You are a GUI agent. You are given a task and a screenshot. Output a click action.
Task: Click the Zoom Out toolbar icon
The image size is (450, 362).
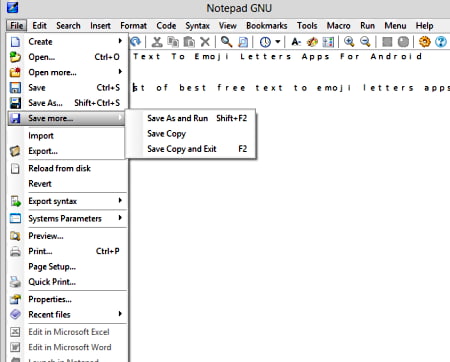(365, 42)
